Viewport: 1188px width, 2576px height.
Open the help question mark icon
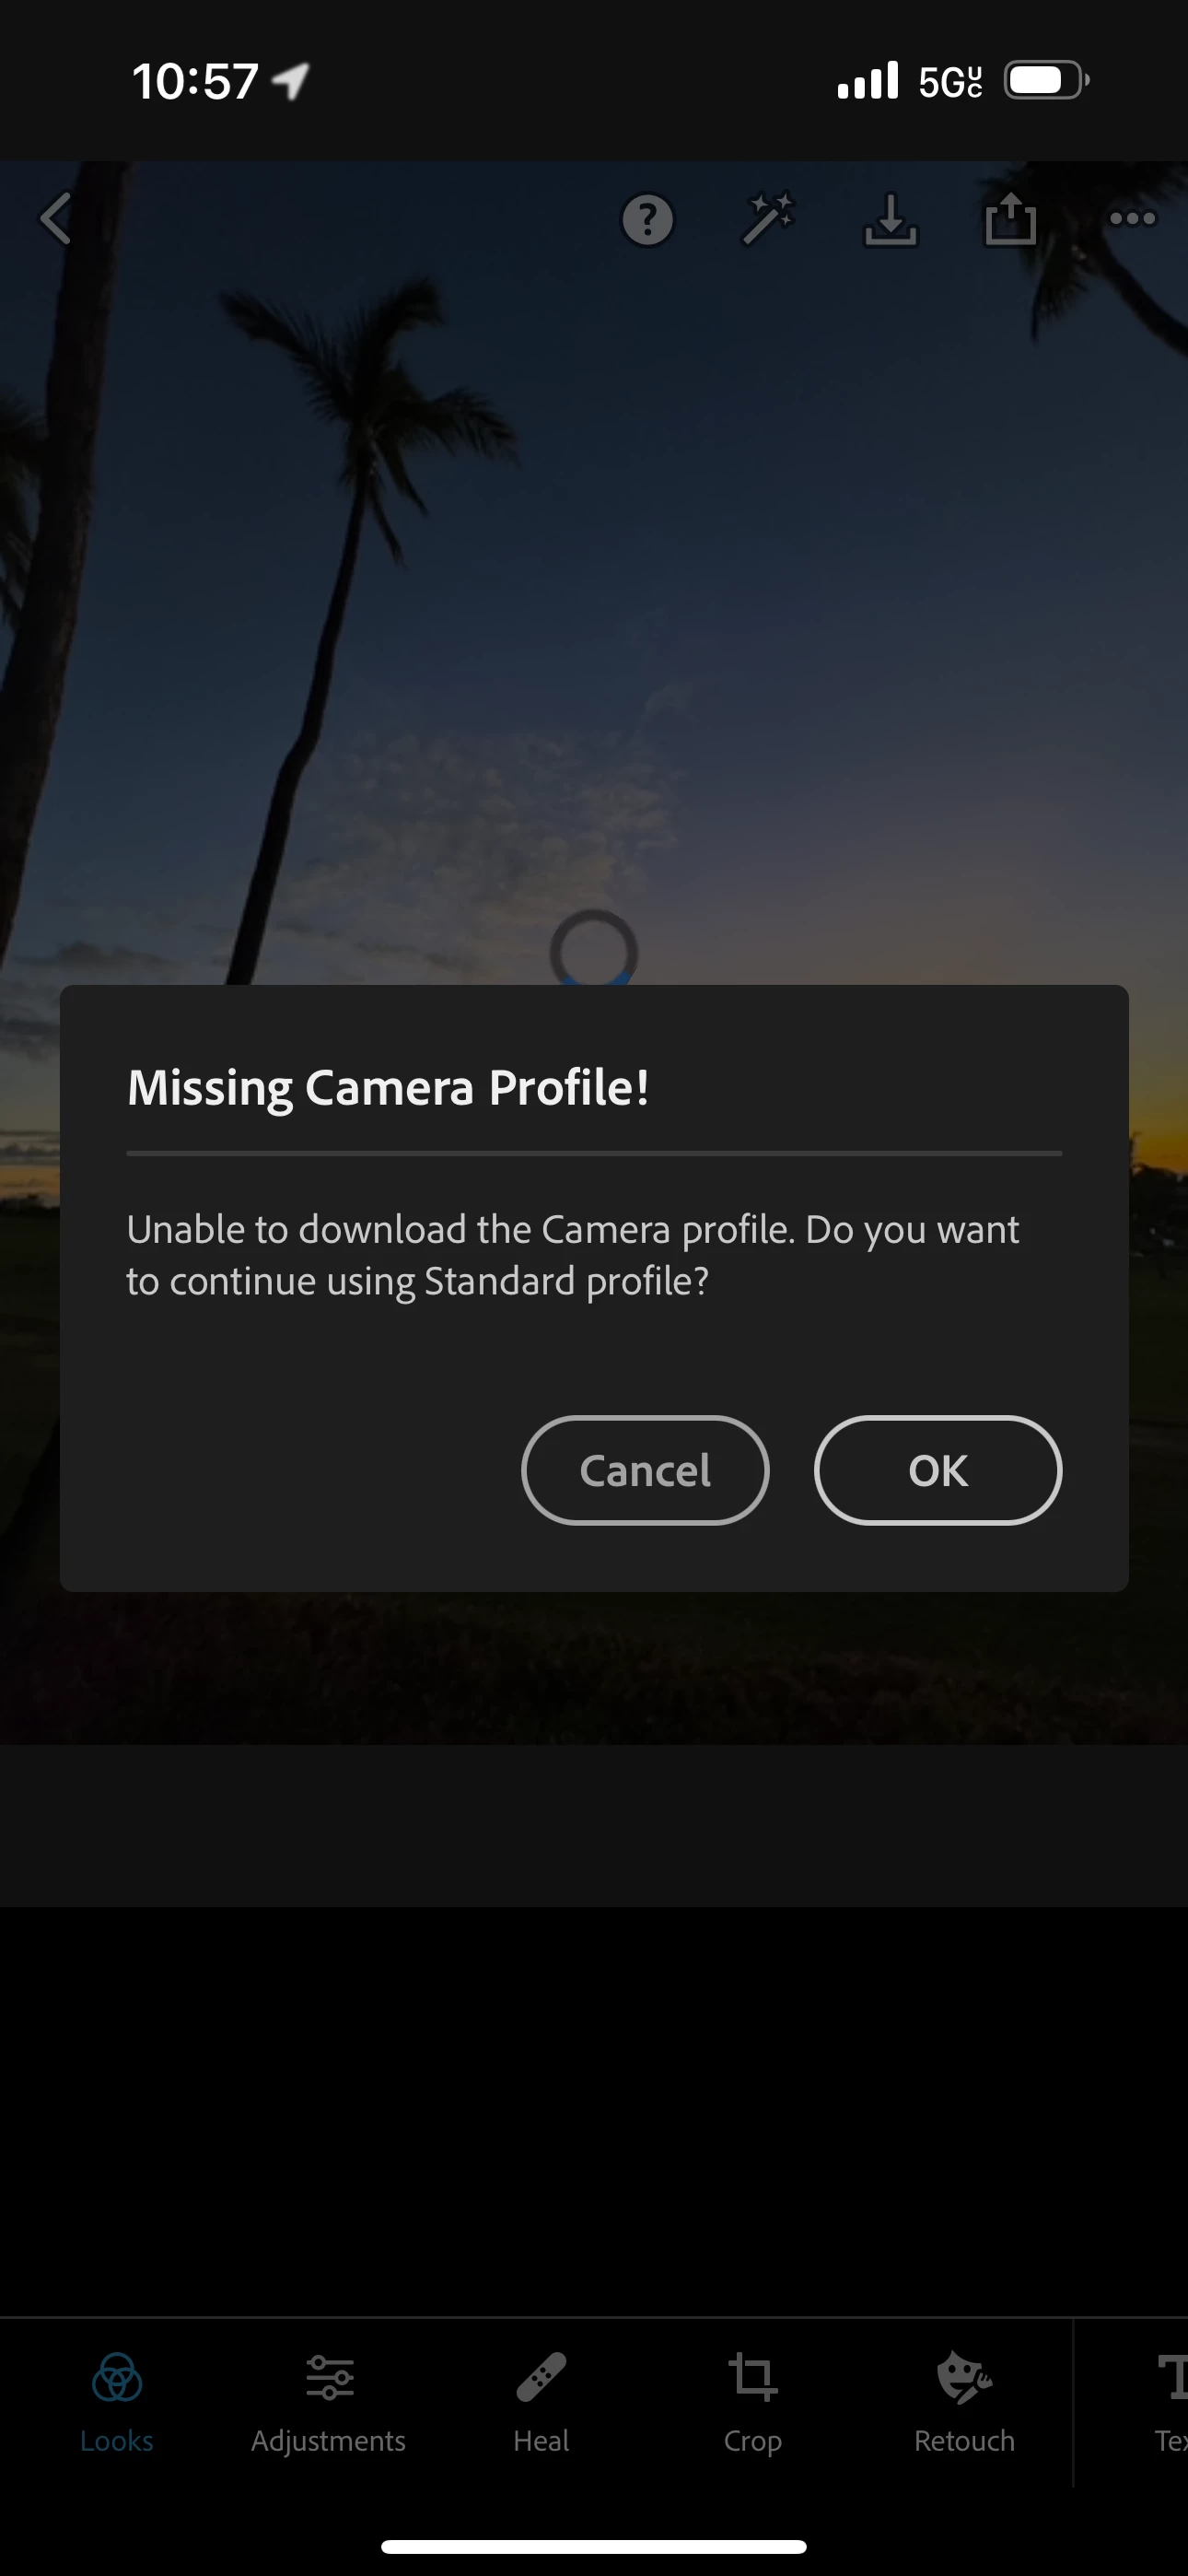point(648,219)
